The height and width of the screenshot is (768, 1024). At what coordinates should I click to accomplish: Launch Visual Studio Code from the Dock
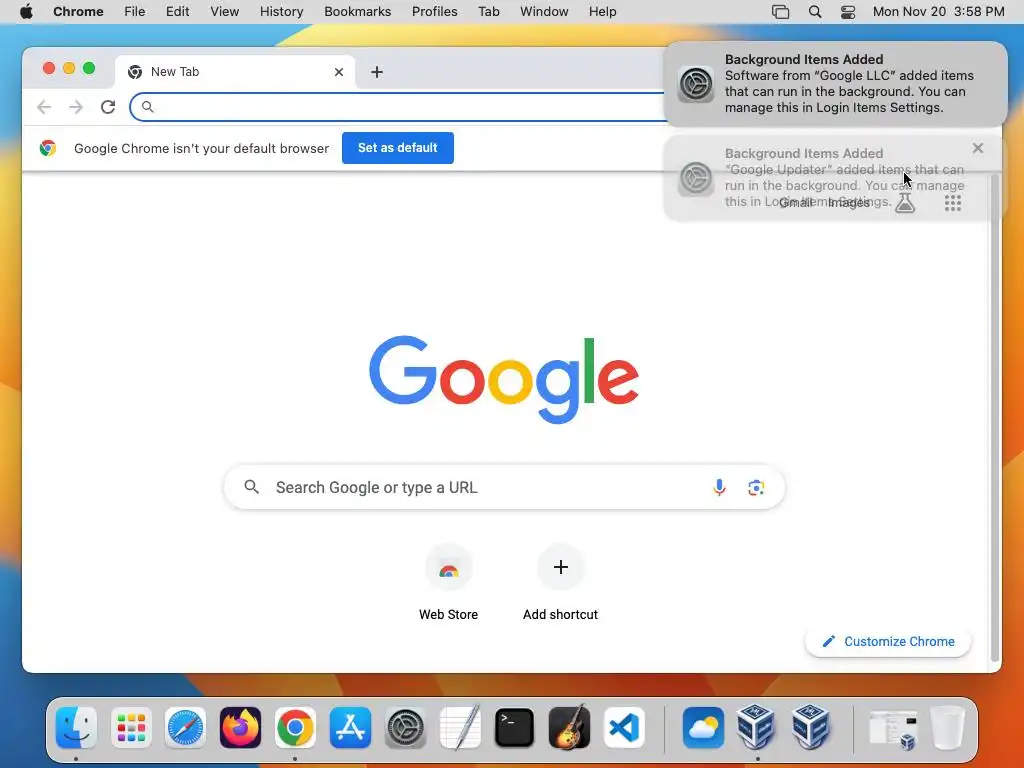tap(624, 727)
